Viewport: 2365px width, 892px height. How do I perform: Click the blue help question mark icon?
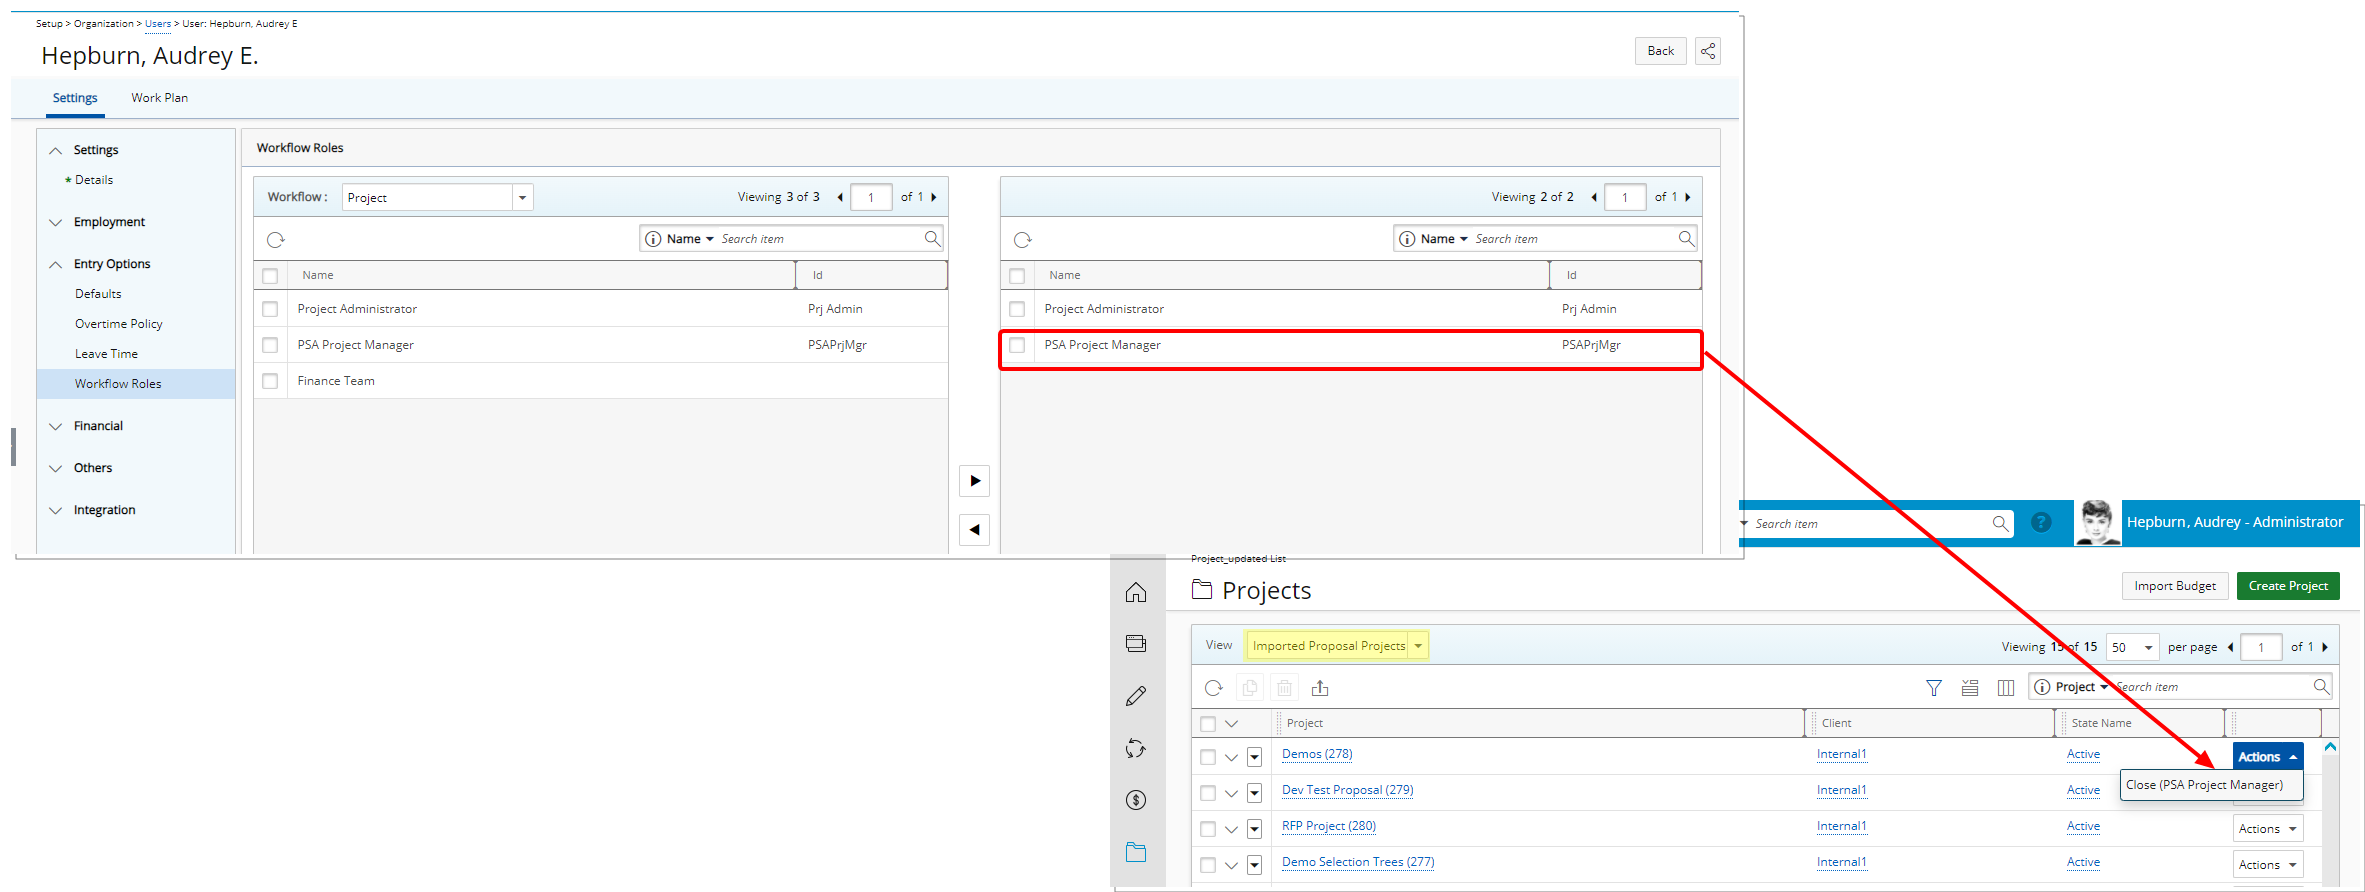[2042, 522]
